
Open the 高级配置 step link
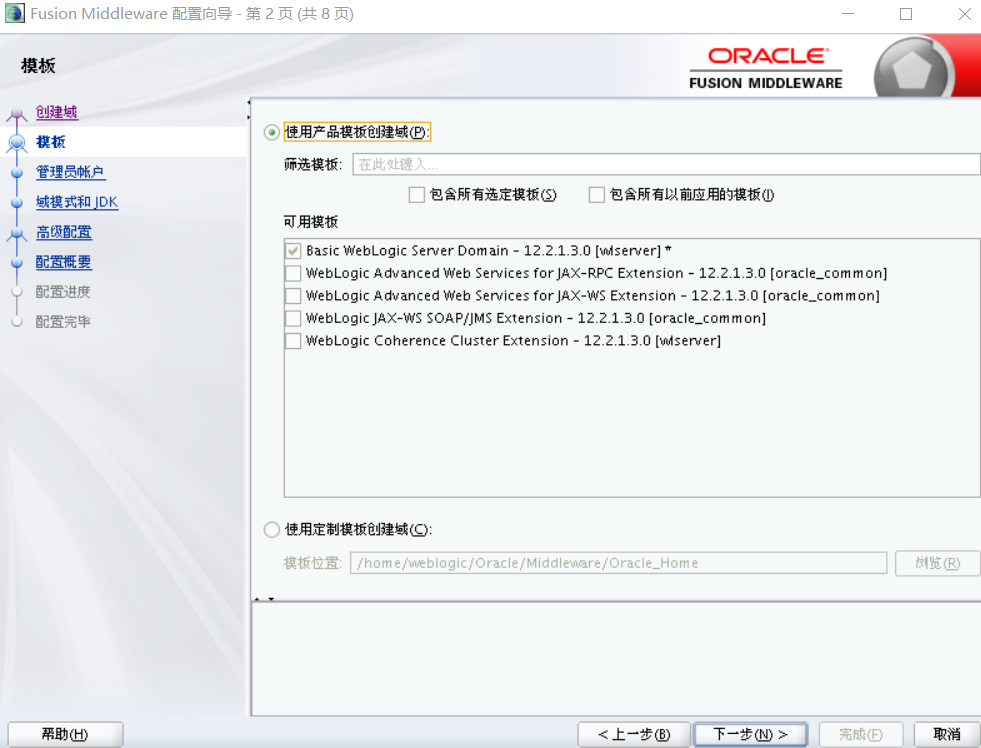pos(64,232)
